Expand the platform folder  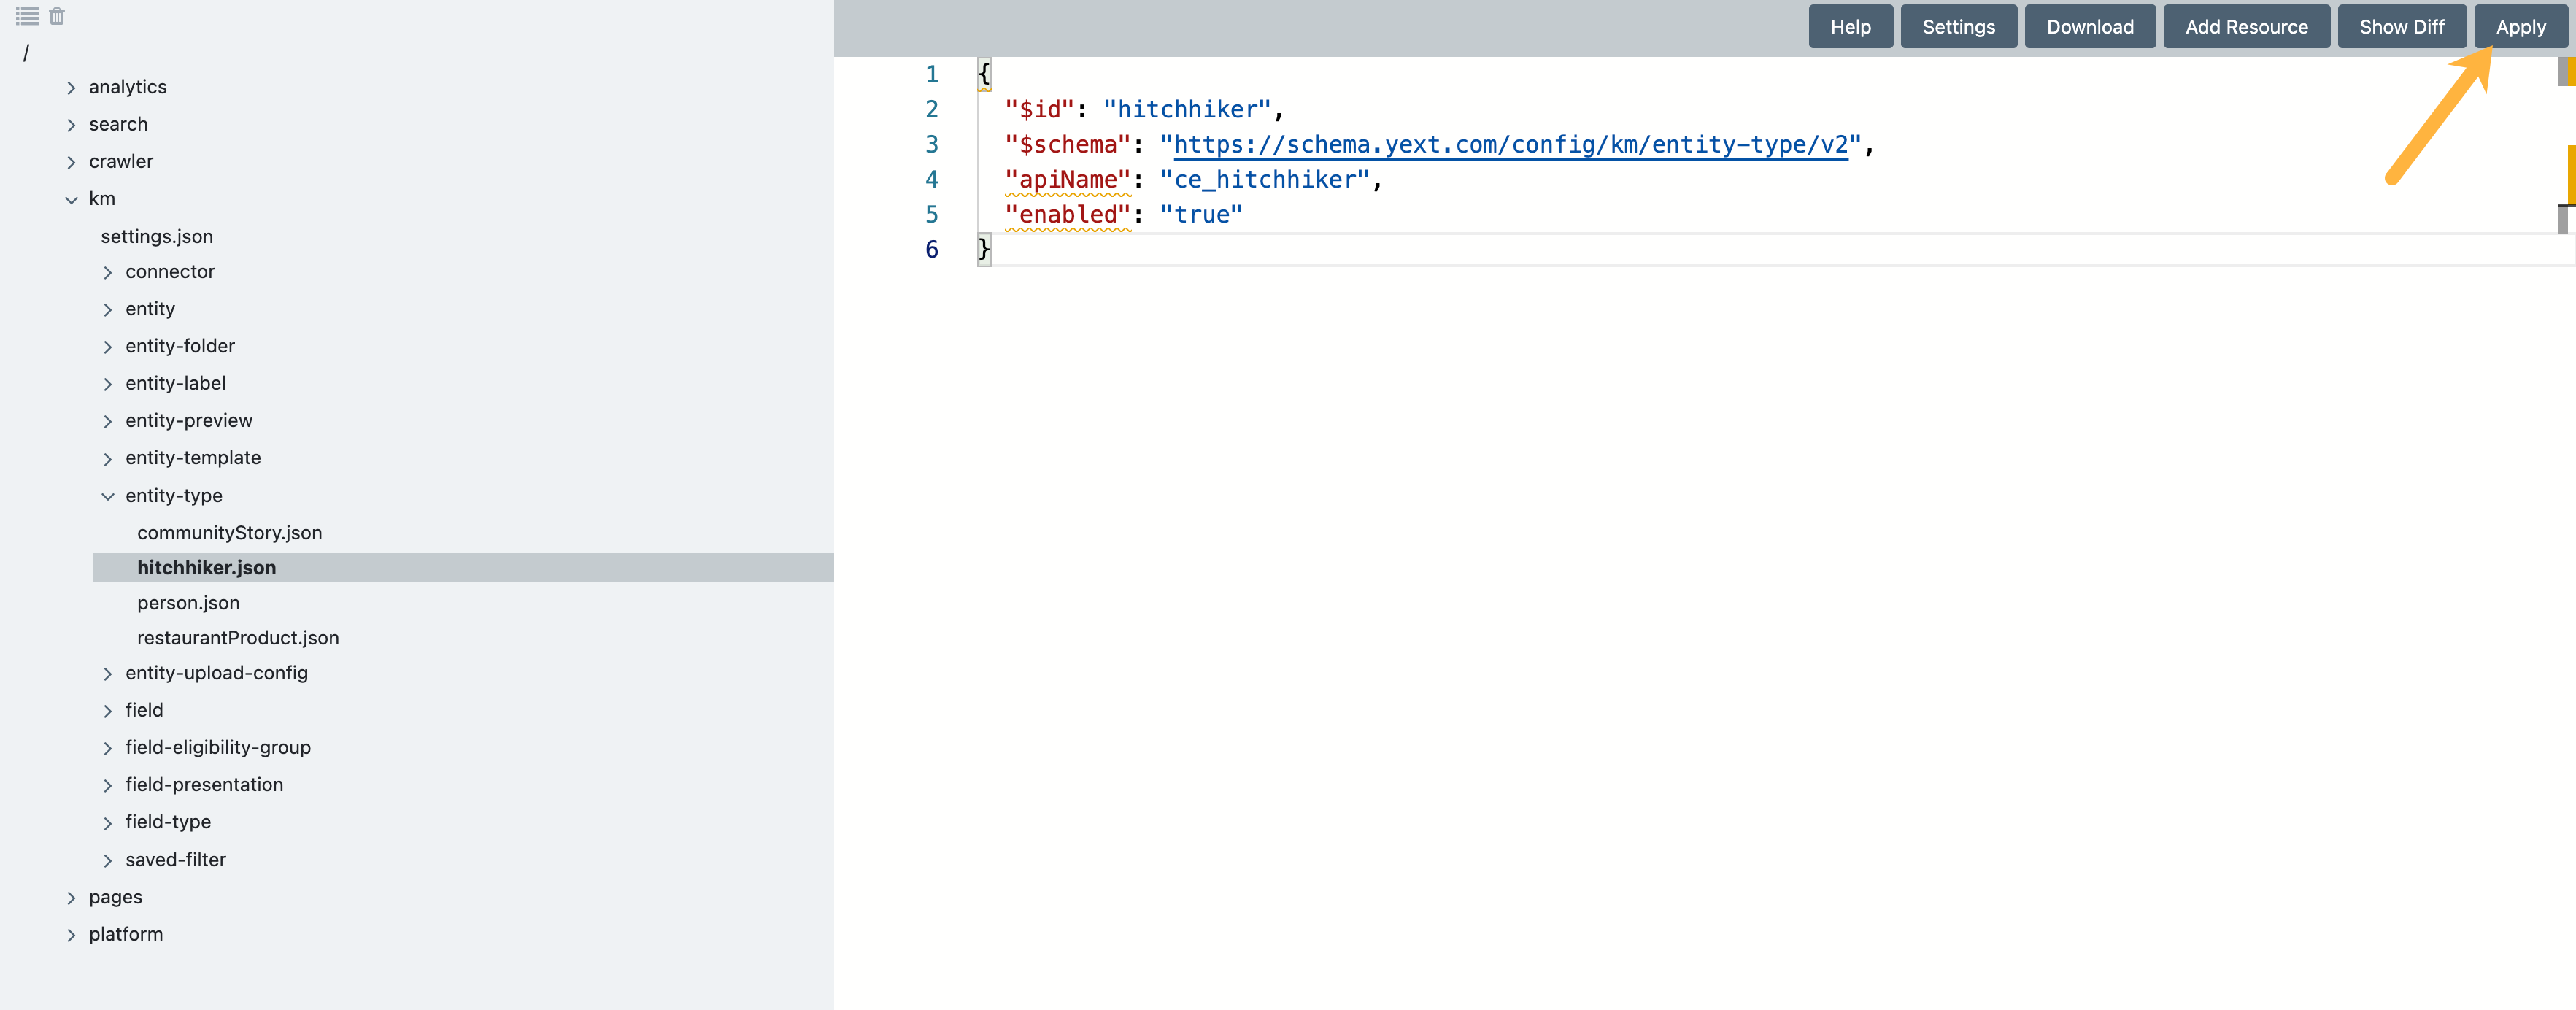(71, 933)
